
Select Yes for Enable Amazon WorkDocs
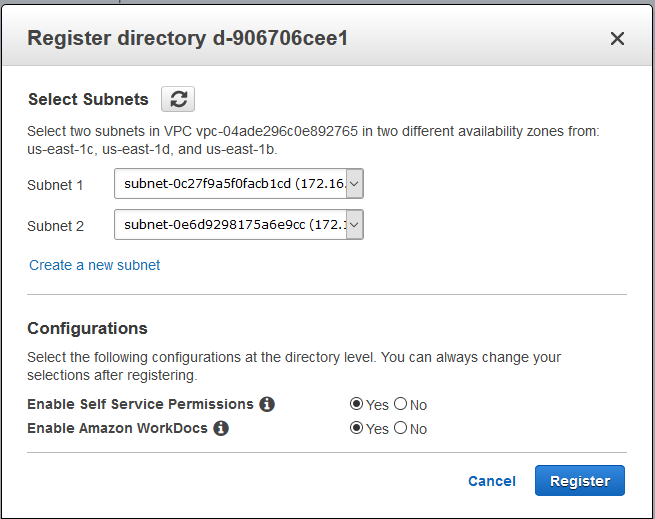coord(356,428)
